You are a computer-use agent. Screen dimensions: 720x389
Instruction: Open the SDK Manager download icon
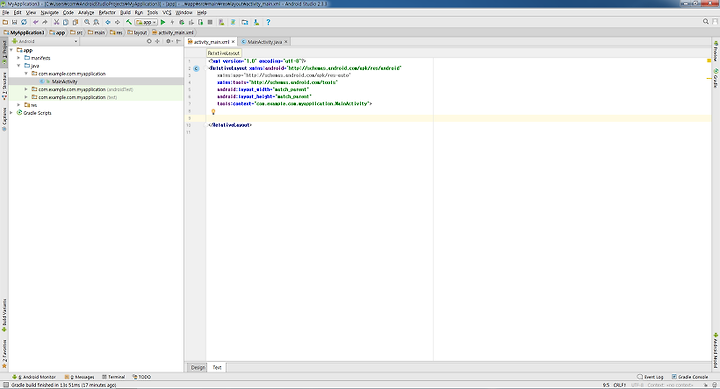256,22
